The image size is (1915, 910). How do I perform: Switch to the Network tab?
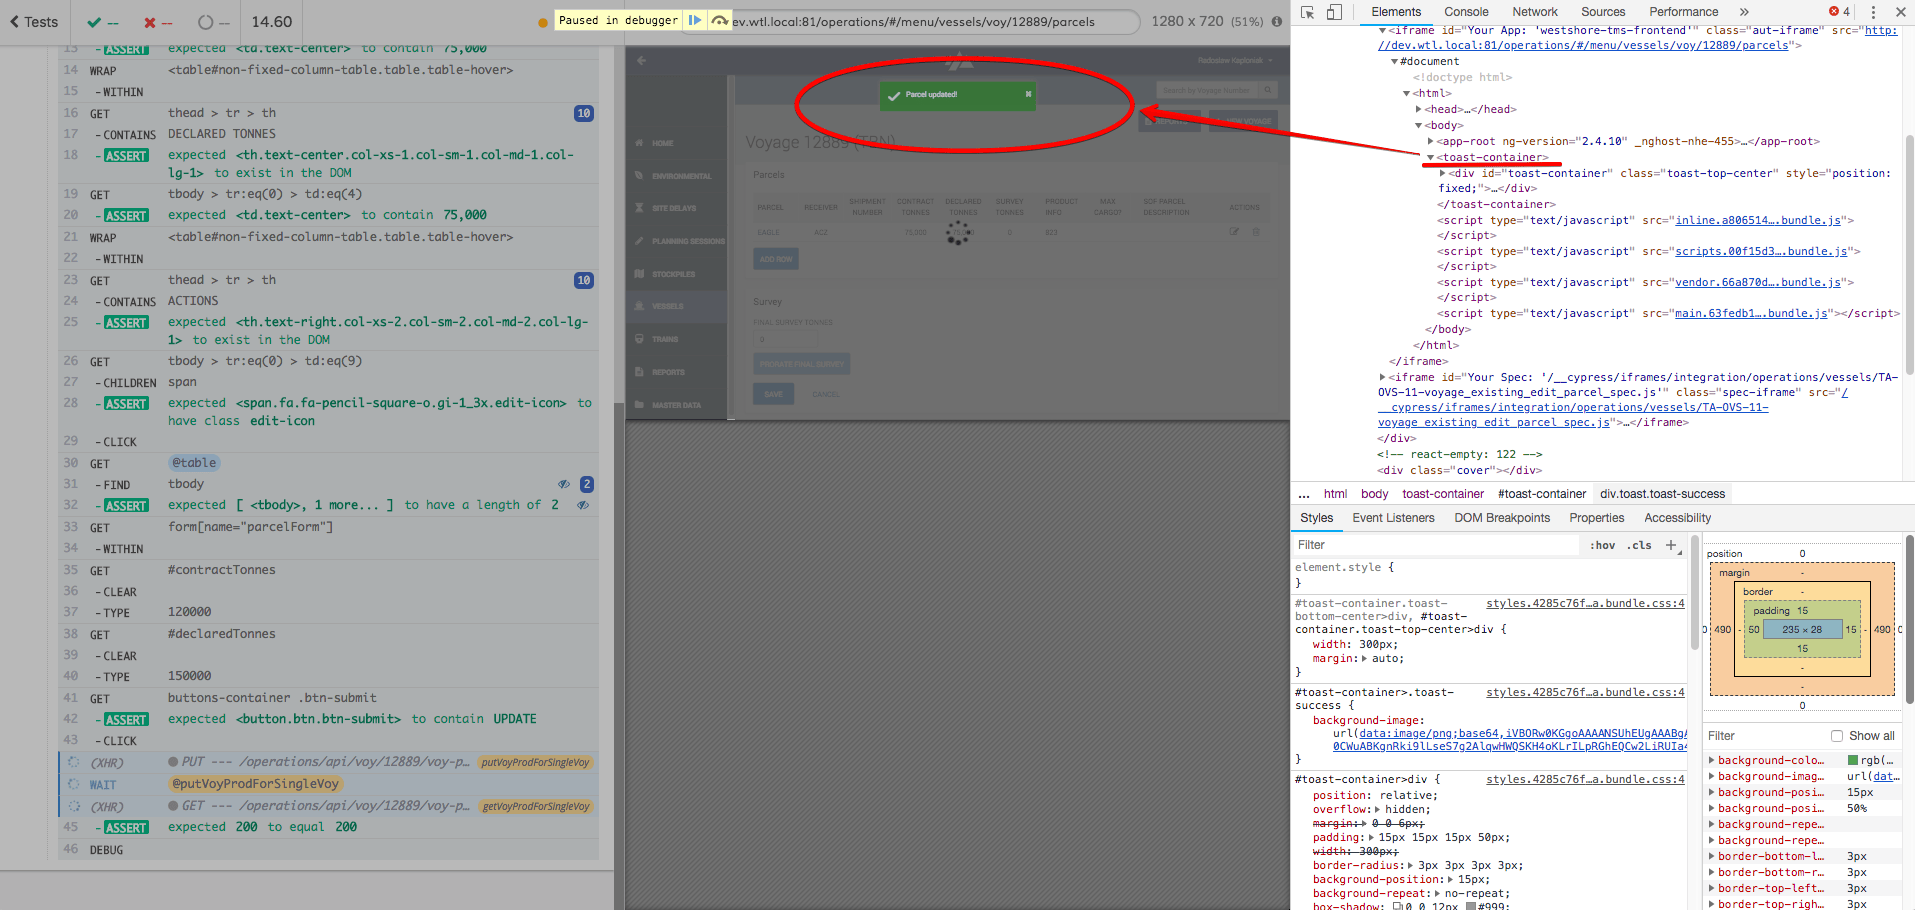tap(1535, 12)
